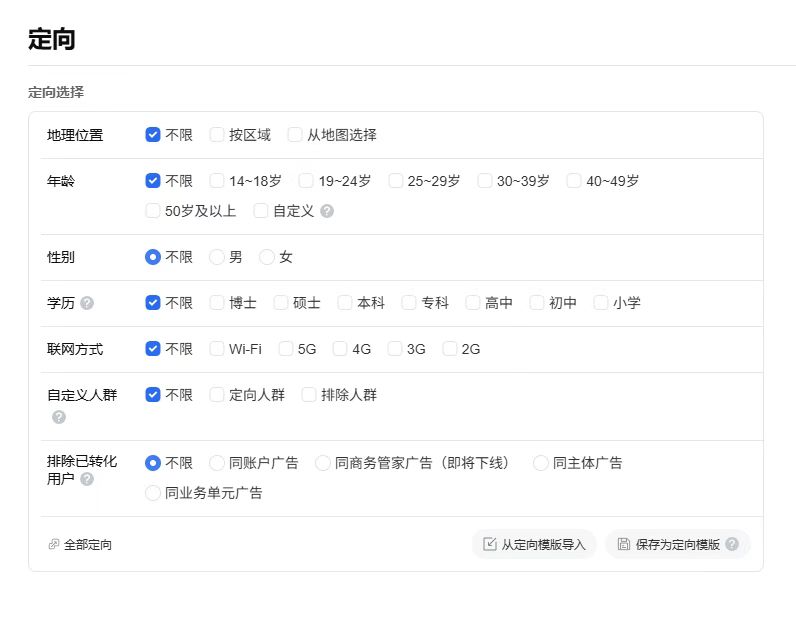Select 同主体广告 radio button
796x630 pixels.
541,463
